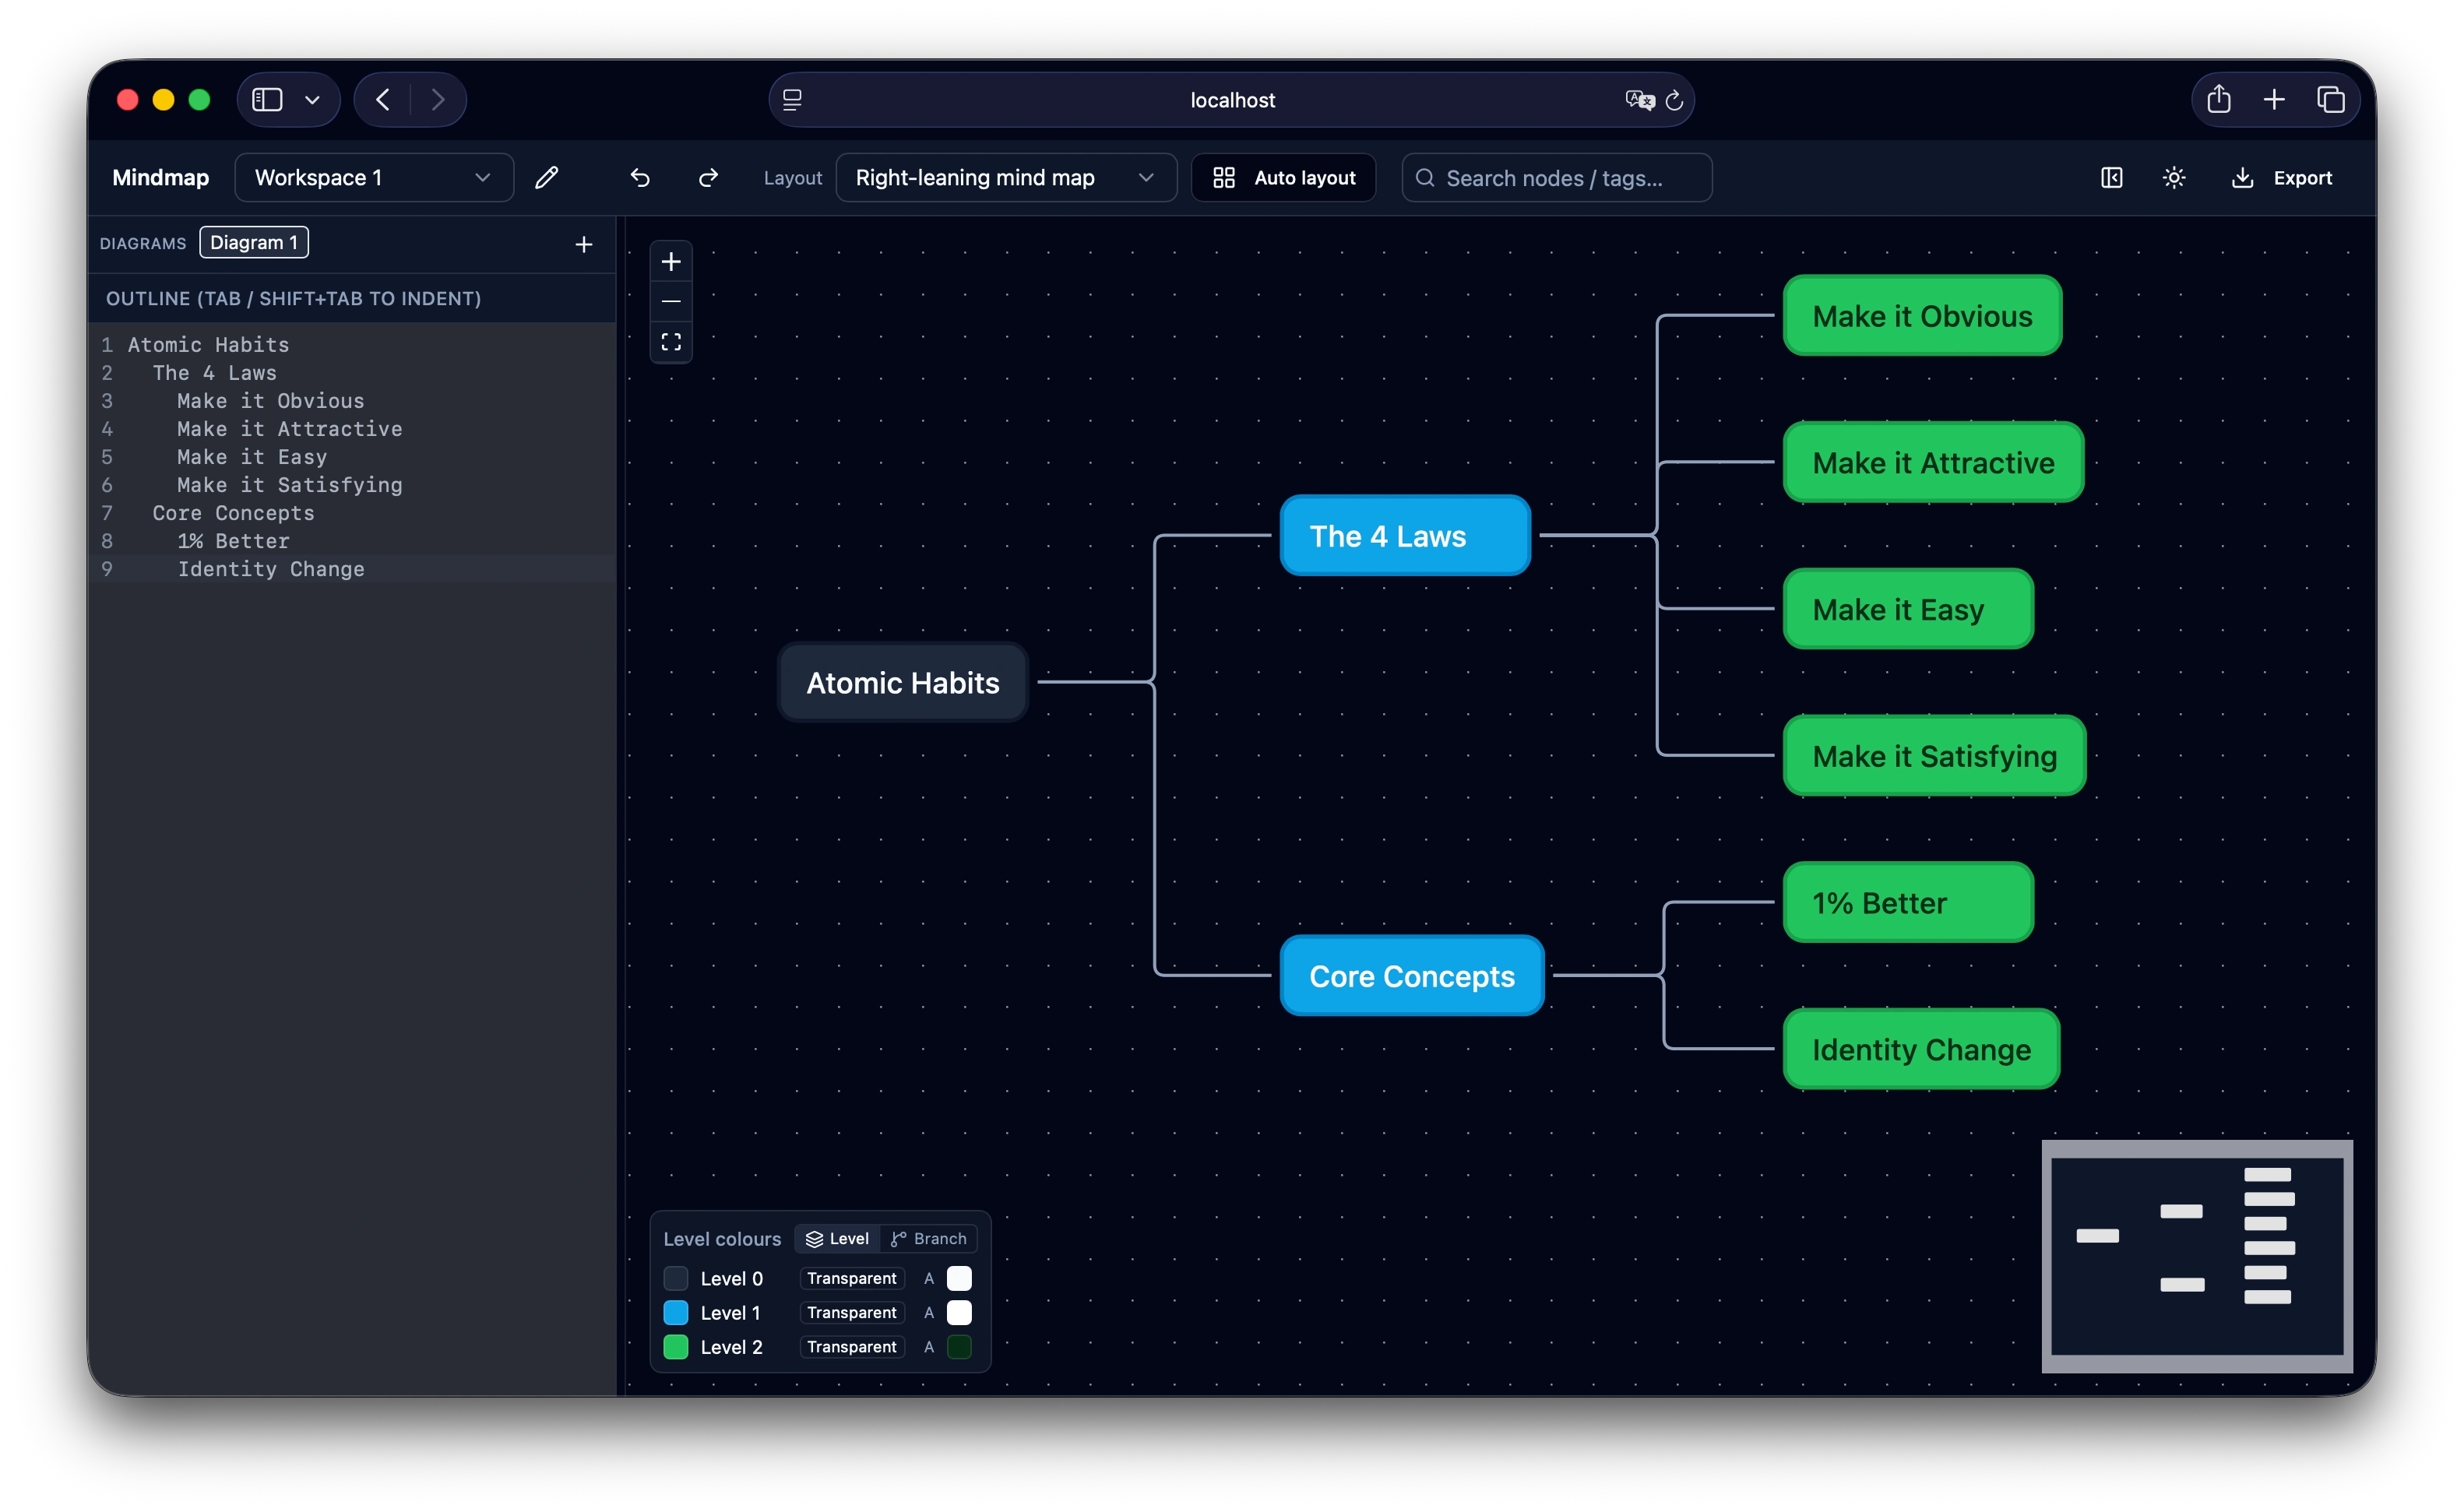Open Level 0 fill colour swatch
Screen dimensions: 2464x1512
(x=676, y=1278)
